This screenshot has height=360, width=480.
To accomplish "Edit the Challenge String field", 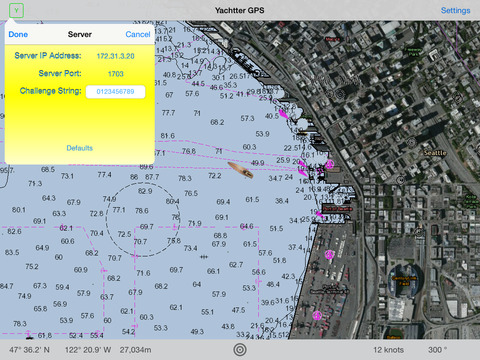I will click(115, 92).
